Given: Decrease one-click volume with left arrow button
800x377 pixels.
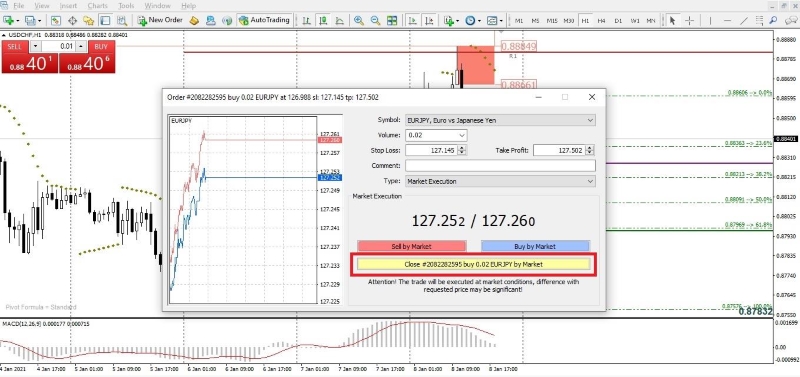Looking at the screenshot, I should tap(35, 46).
